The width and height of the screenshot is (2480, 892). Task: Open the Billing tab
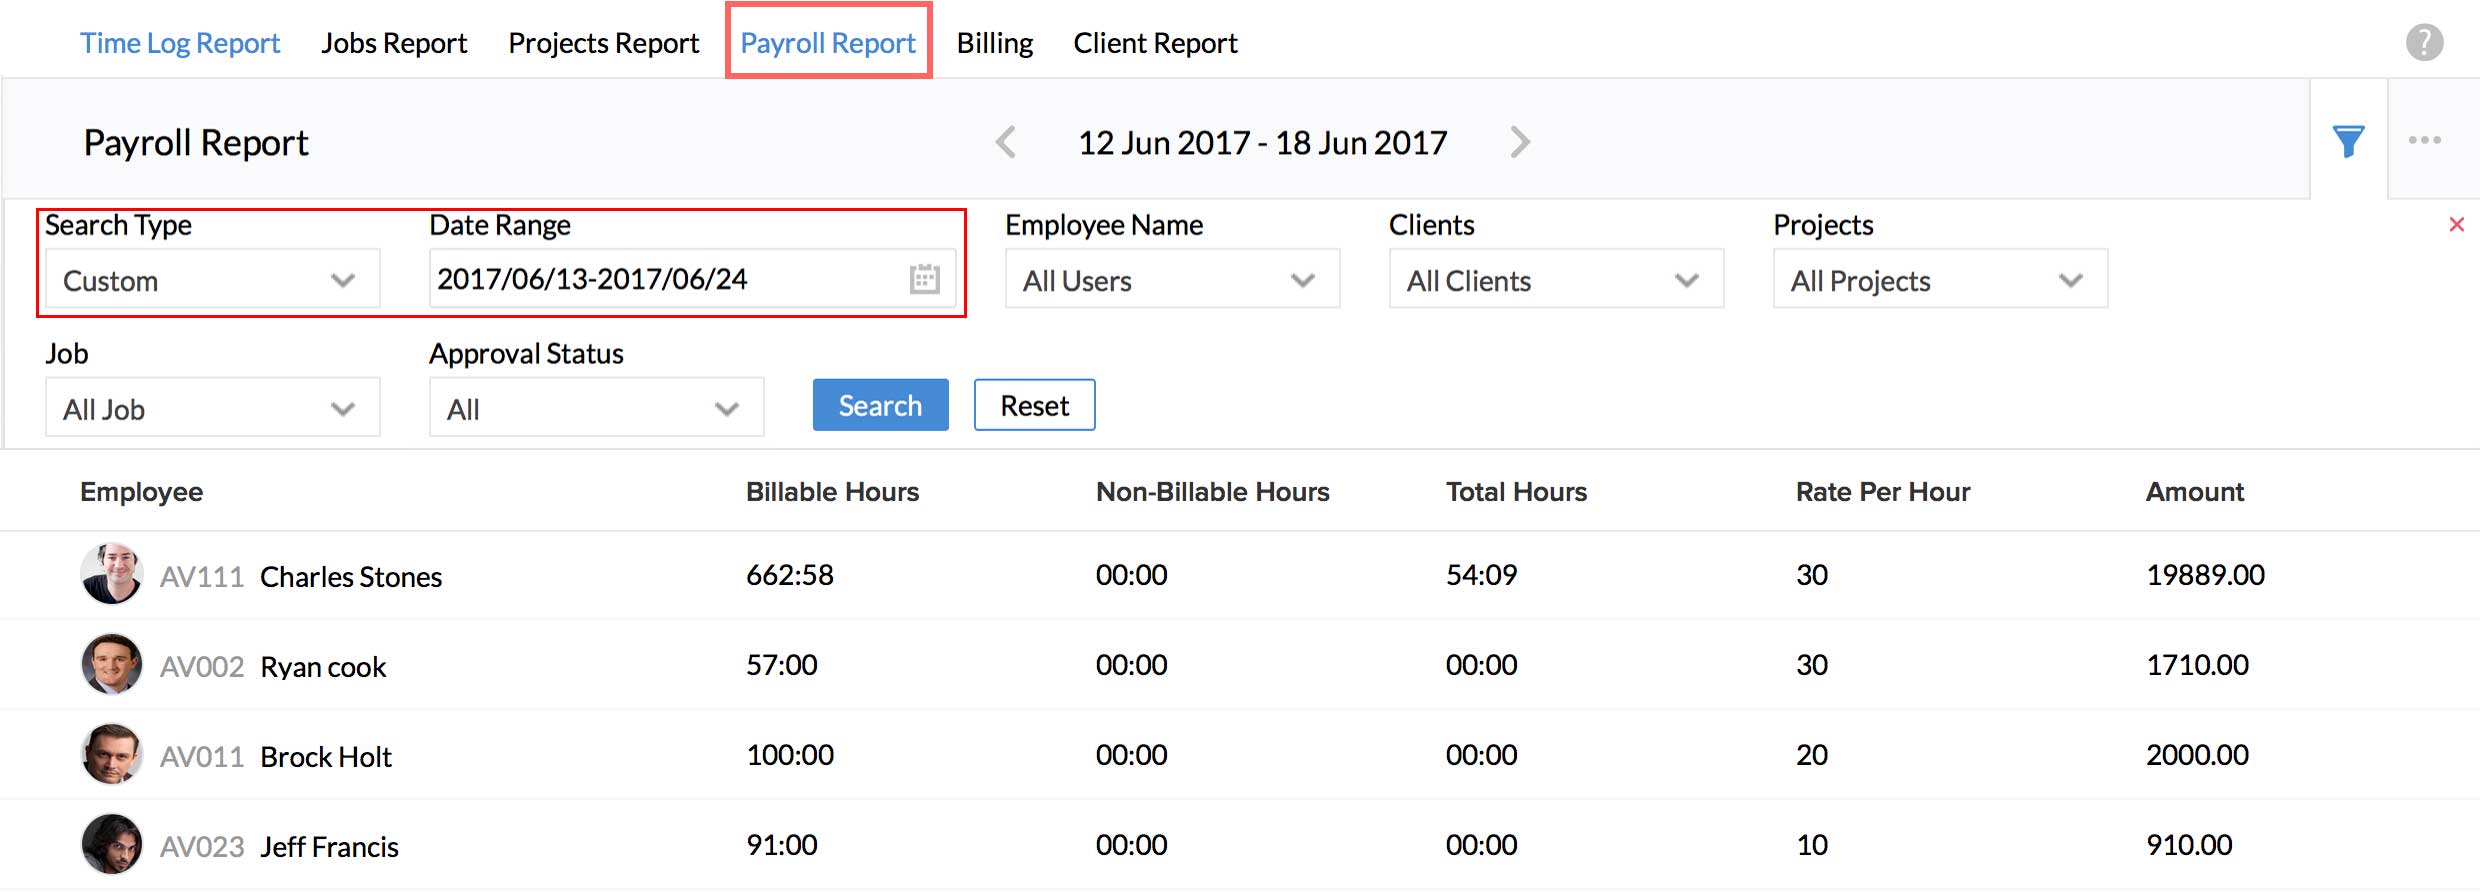point(994,43)
